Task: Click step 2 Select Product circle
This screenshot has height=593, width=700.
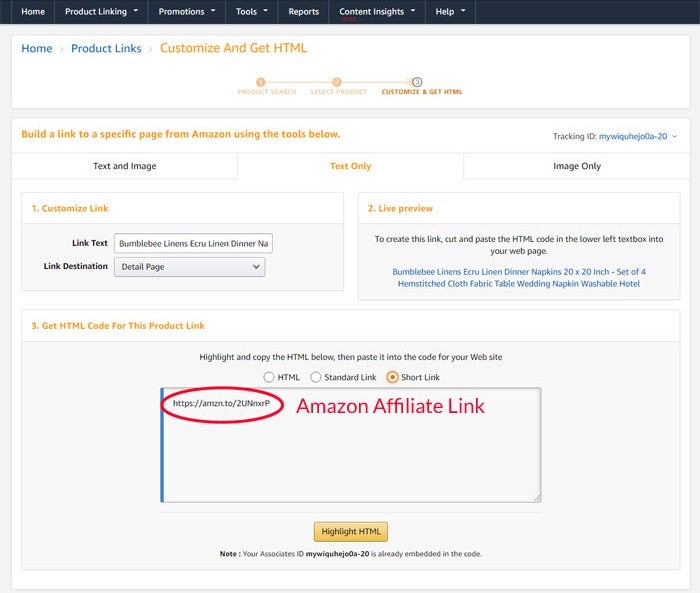Action: pos(337,82)
